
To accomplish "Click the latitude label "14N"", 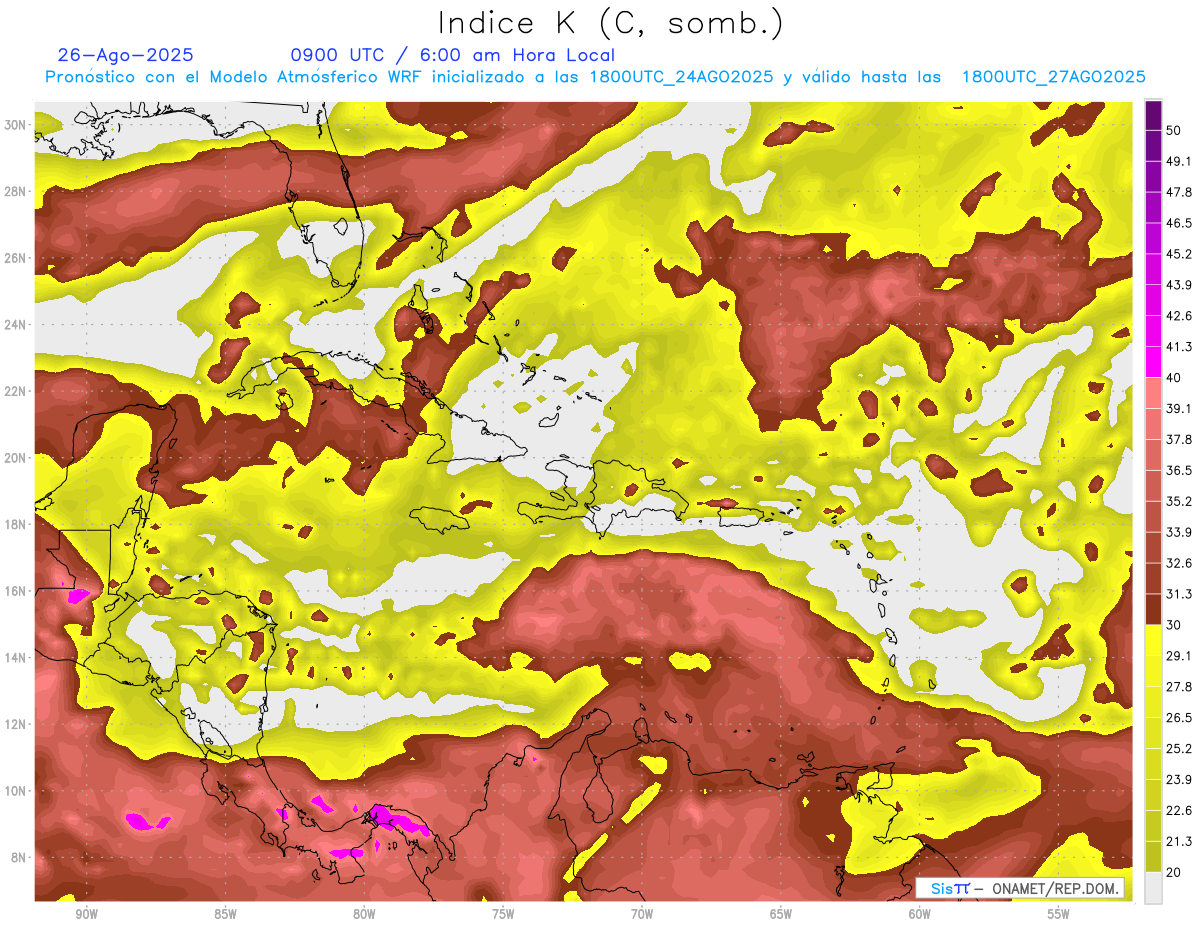I will (x=15, y=658).
